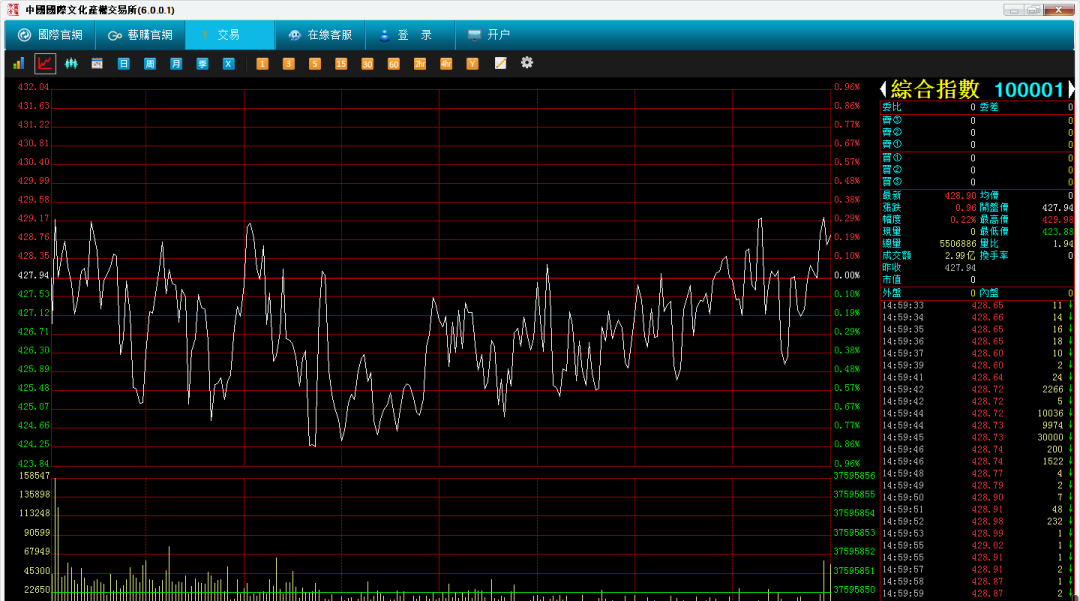
Task: Go to previous instrument left arrow
Action: coord(883,89)
